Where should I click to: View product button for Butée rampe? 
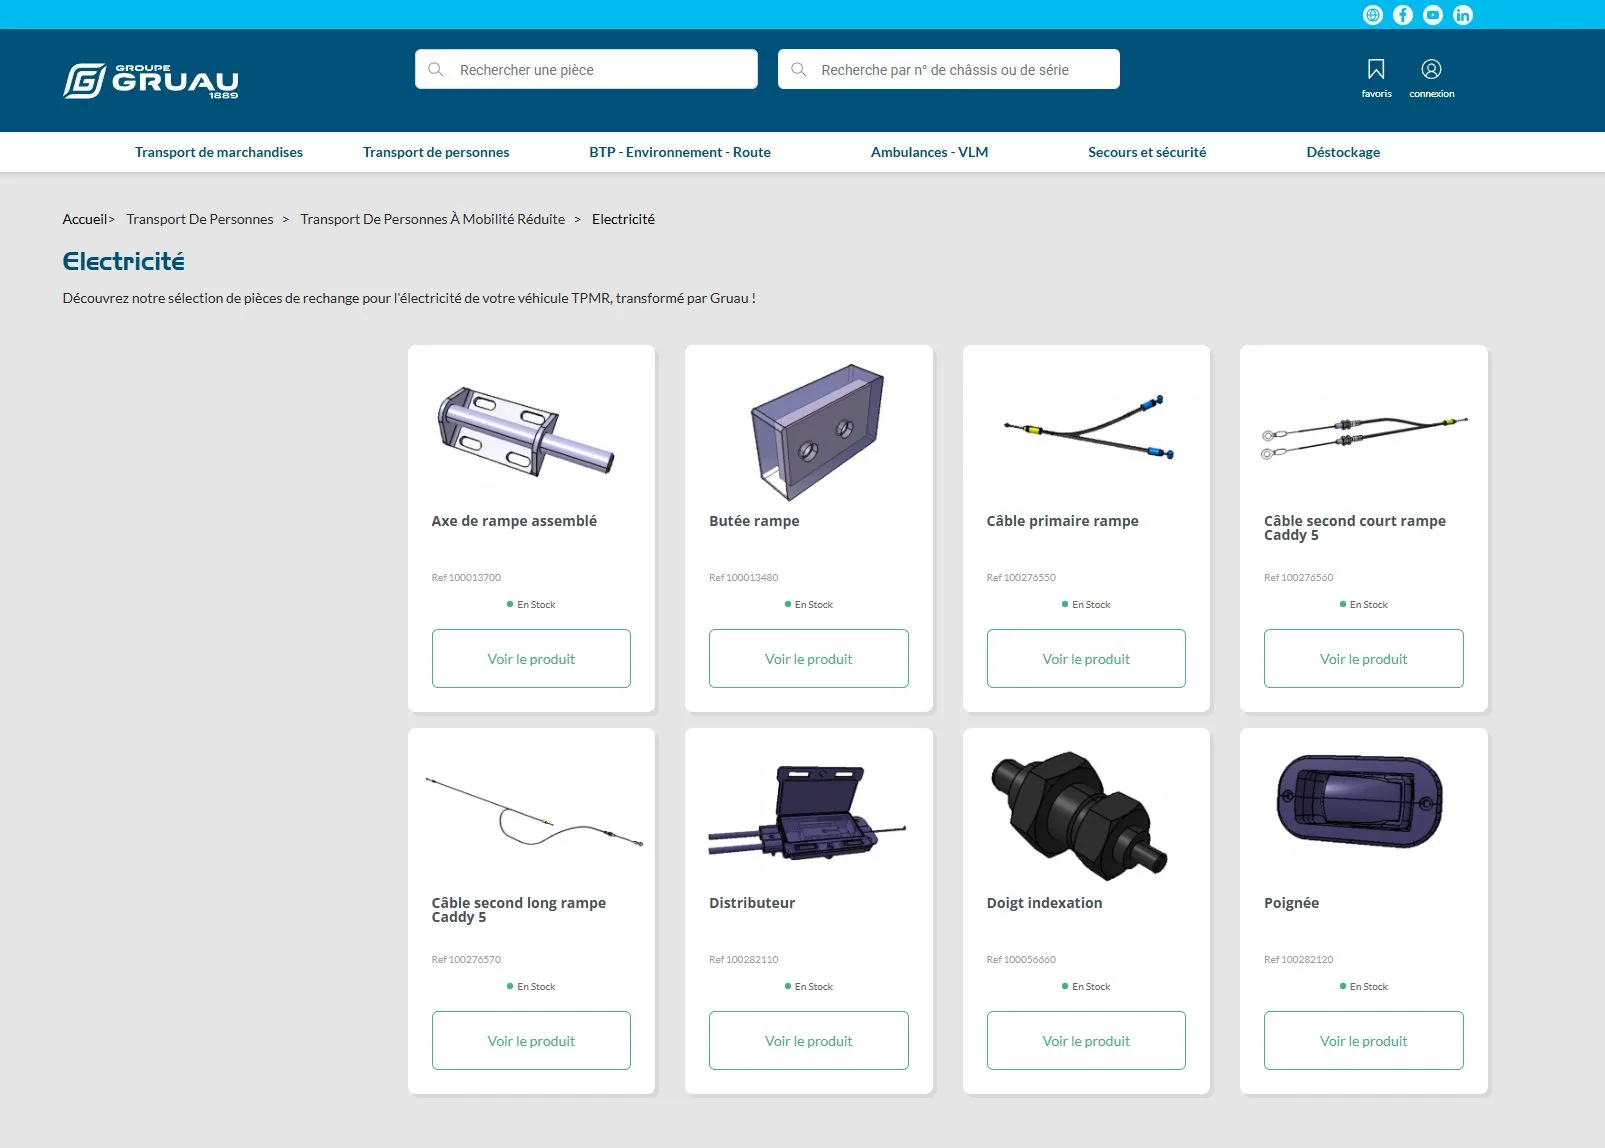808,659
